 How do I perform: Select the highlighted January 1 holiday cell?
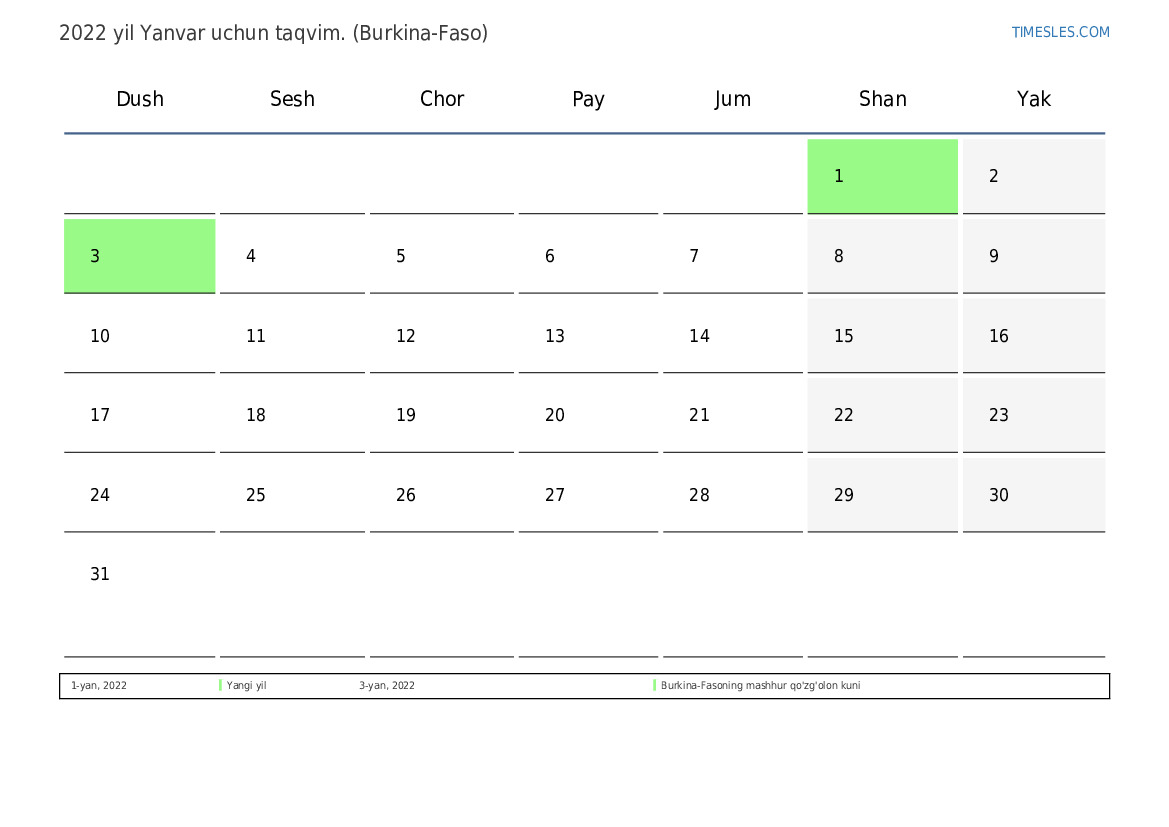point(882,176)
